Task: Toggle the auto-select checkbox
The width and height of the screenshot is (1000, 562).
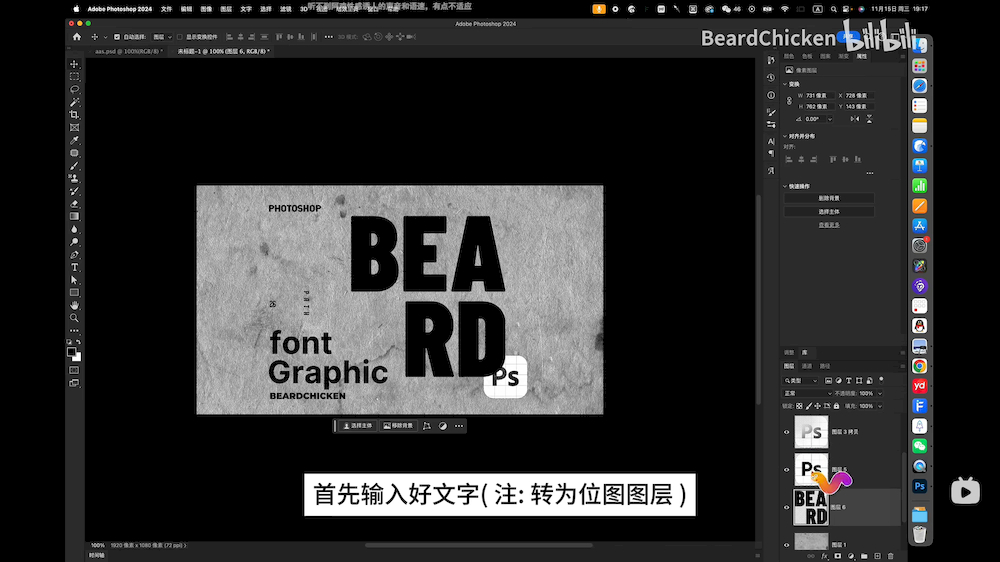Action: (x=117, y=37)
